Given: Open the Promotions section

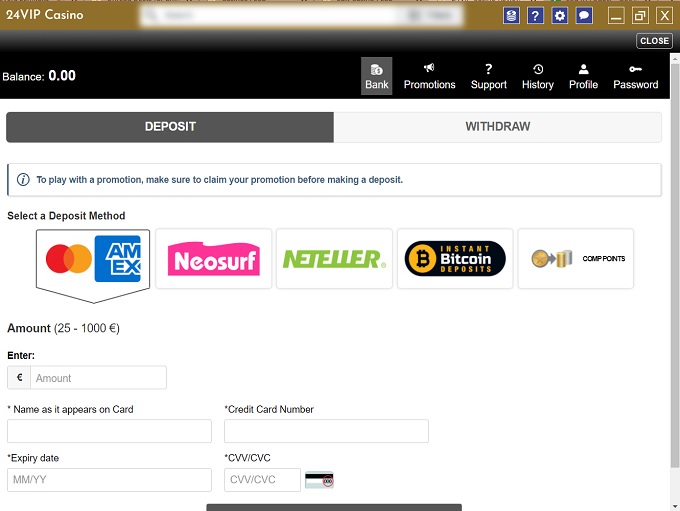Looking at the screenshot, I should coord(429,76).
